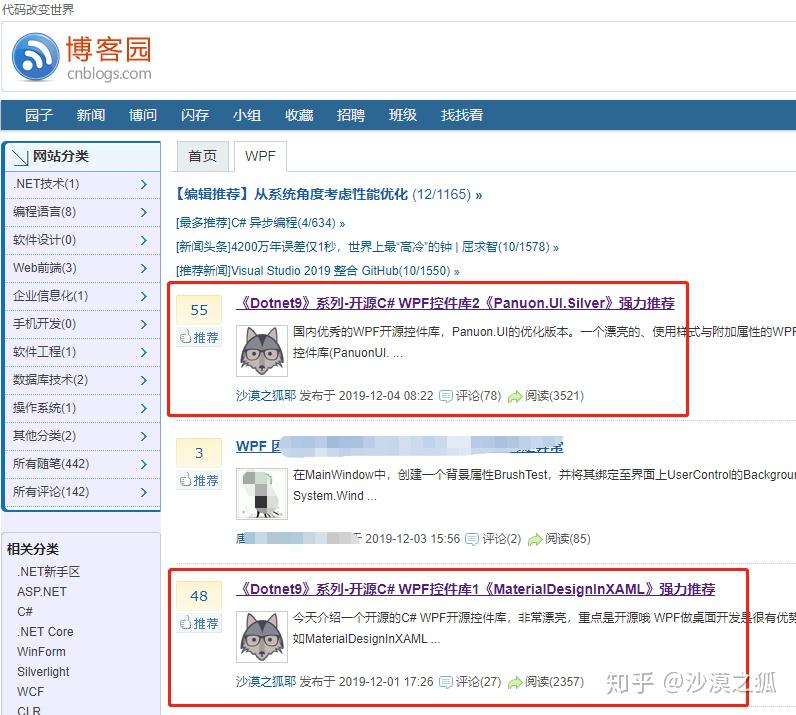
Task: Open the 最多推荐 C# 异步编程 link
Action: point(260,223)
